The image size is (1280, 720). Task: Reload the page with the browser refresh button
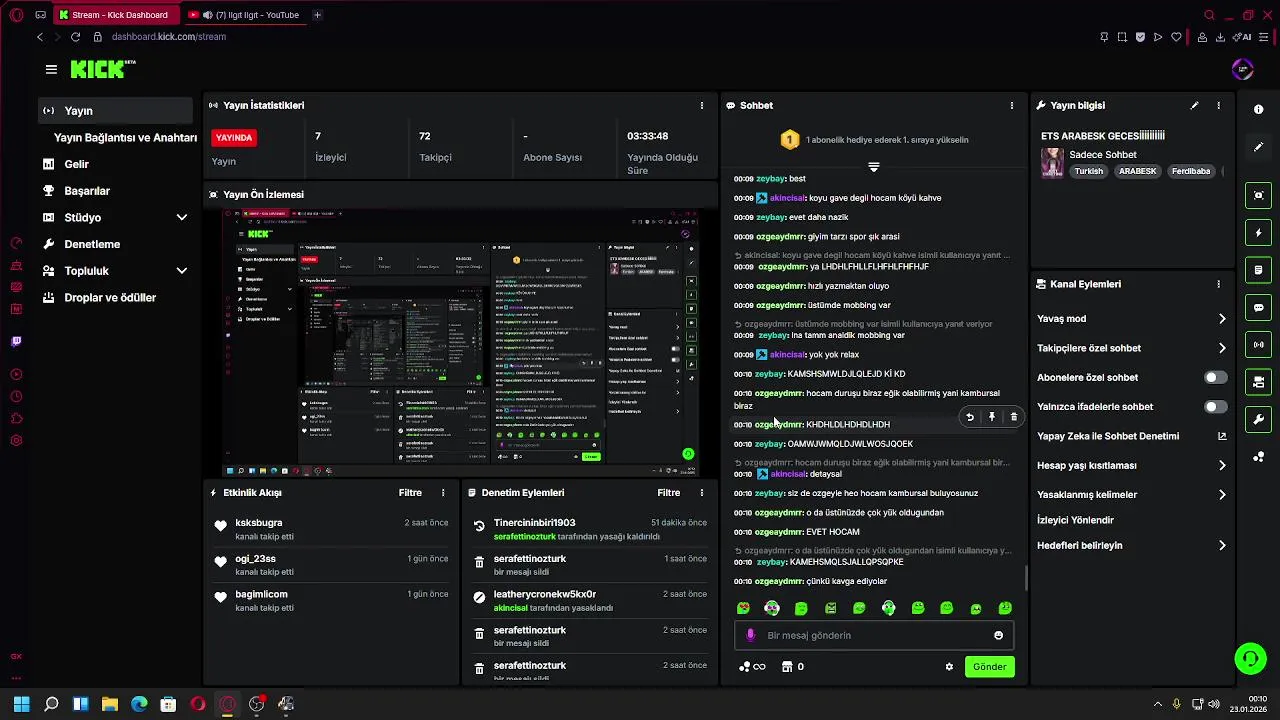(75, 37)
